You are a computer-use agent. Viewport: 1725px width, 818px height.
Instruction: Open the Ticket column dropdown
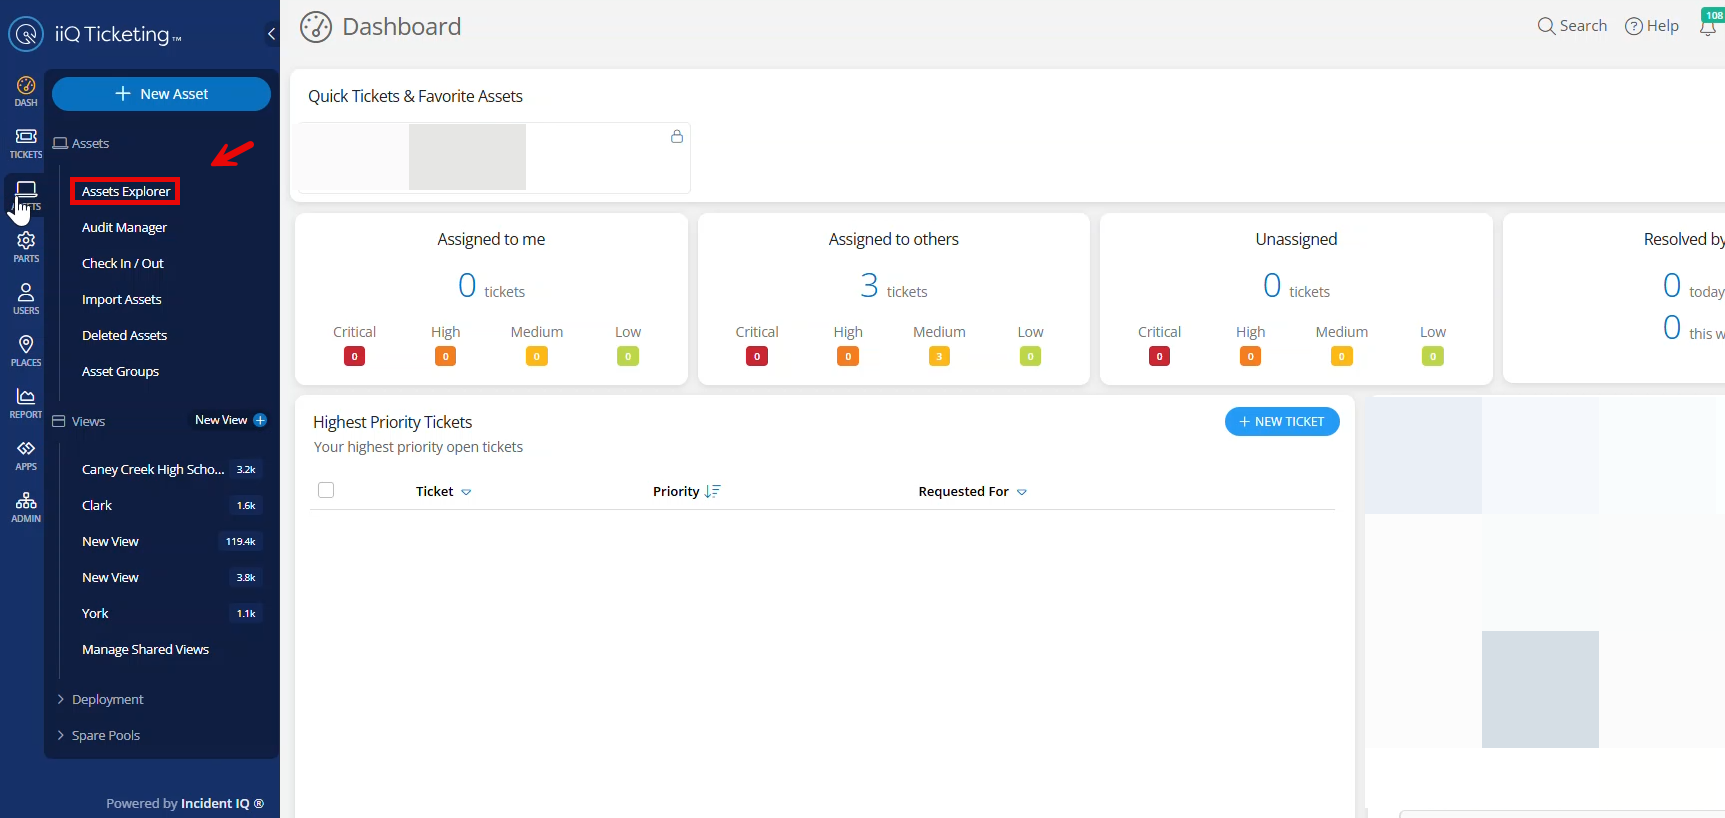(466, 492)
